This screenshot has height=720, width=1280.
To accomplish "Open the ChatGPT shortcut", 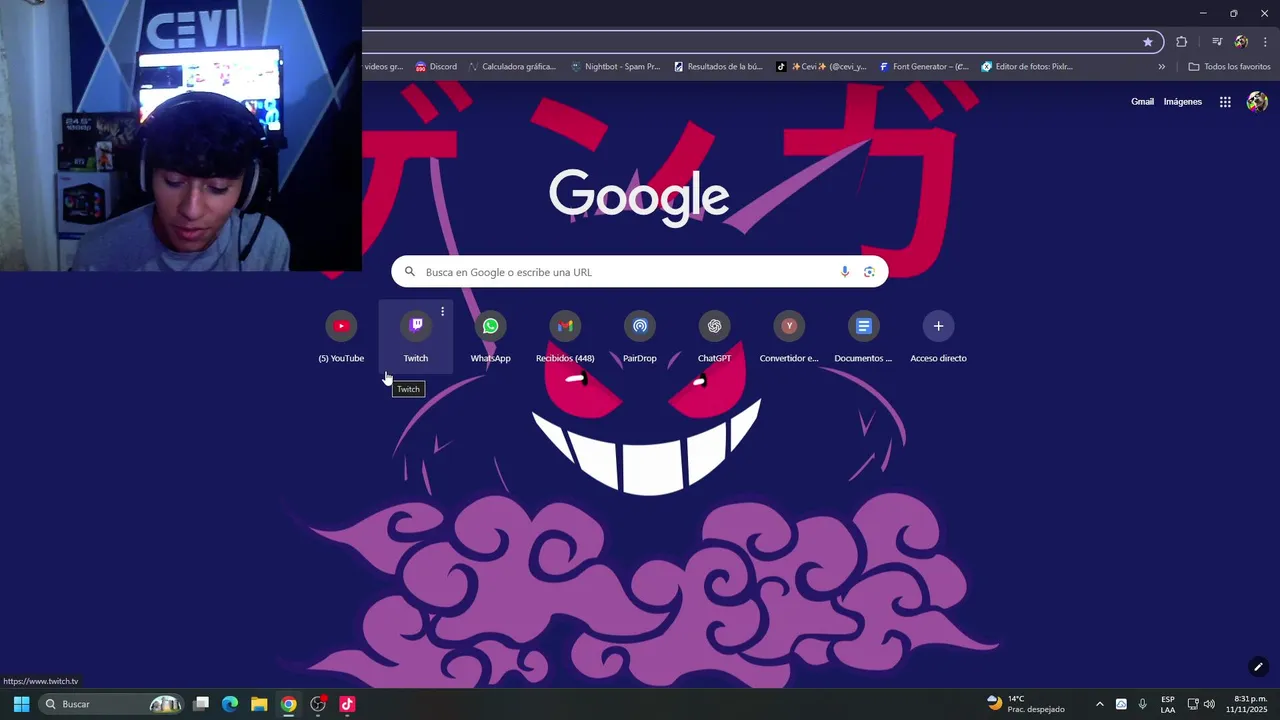I will [x=714, y=337].
